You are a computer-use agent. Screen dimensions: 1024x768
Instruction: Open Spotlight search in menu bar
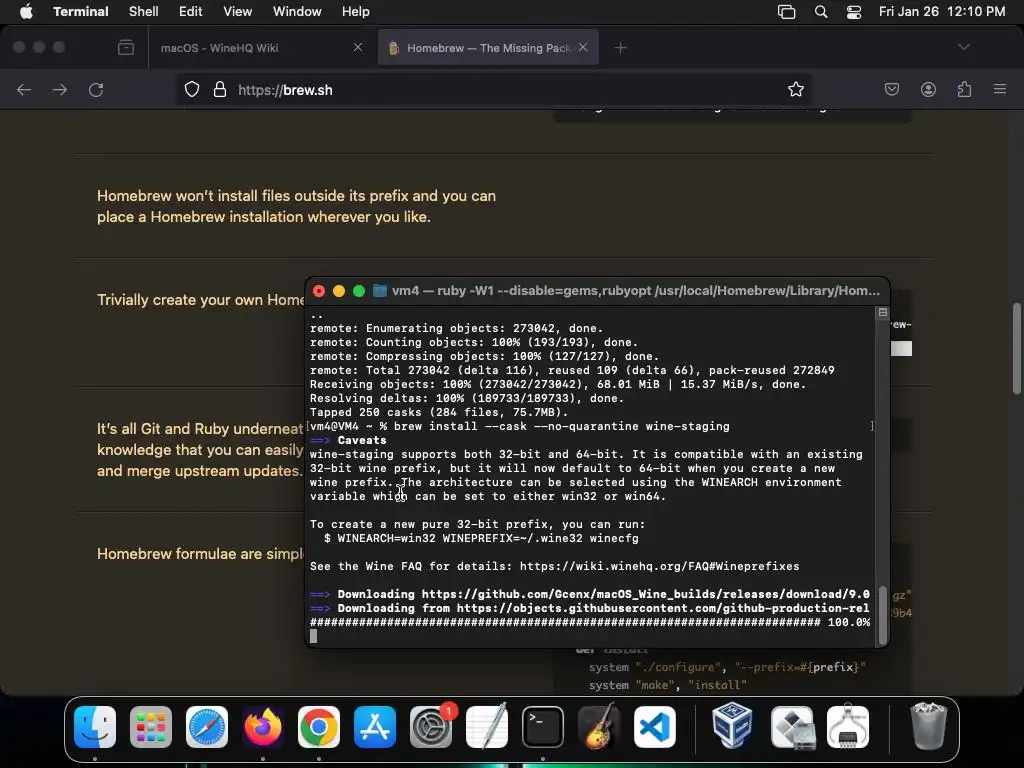click(821, 12)
